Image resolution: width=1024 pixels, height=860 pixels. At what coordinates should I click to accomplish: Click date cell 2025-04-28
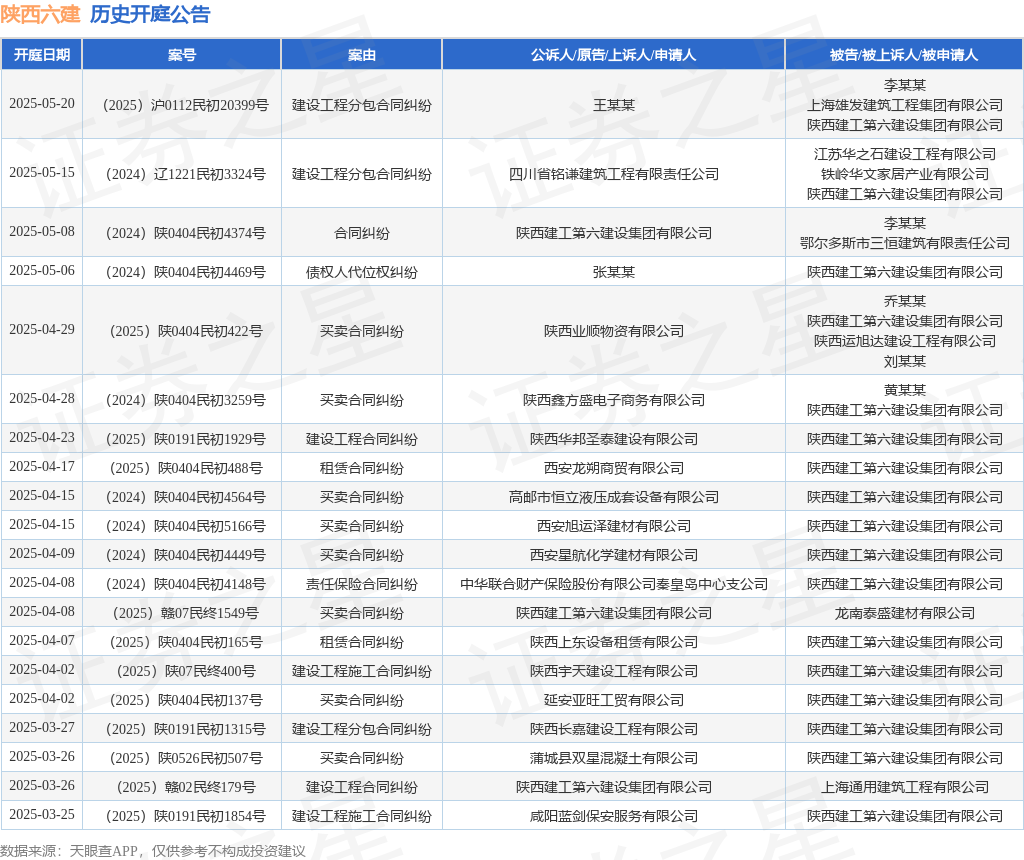click(x=42, y=399)
